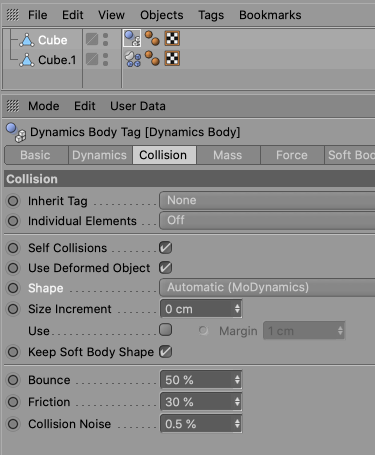Select the Phong tag on Cube.1
The image size is (375, 455).
pos(152,58)
